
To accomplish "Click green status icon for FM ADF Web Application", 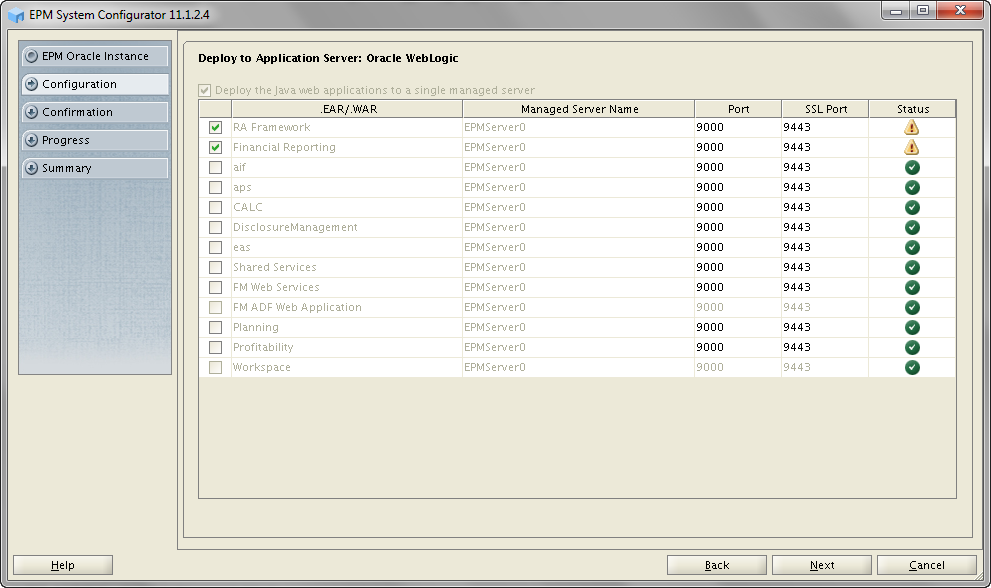I will [x=912, y=308].
